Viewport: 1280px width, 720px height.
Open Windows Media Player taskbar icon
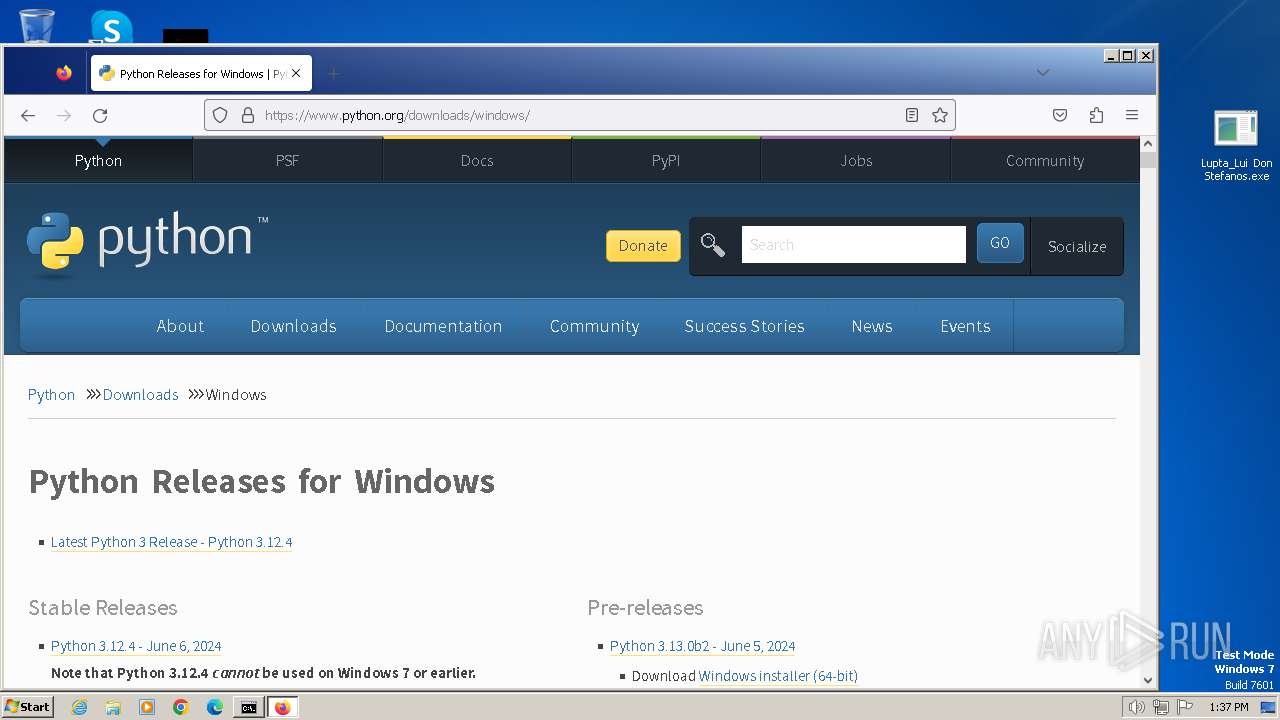[147, 707]
